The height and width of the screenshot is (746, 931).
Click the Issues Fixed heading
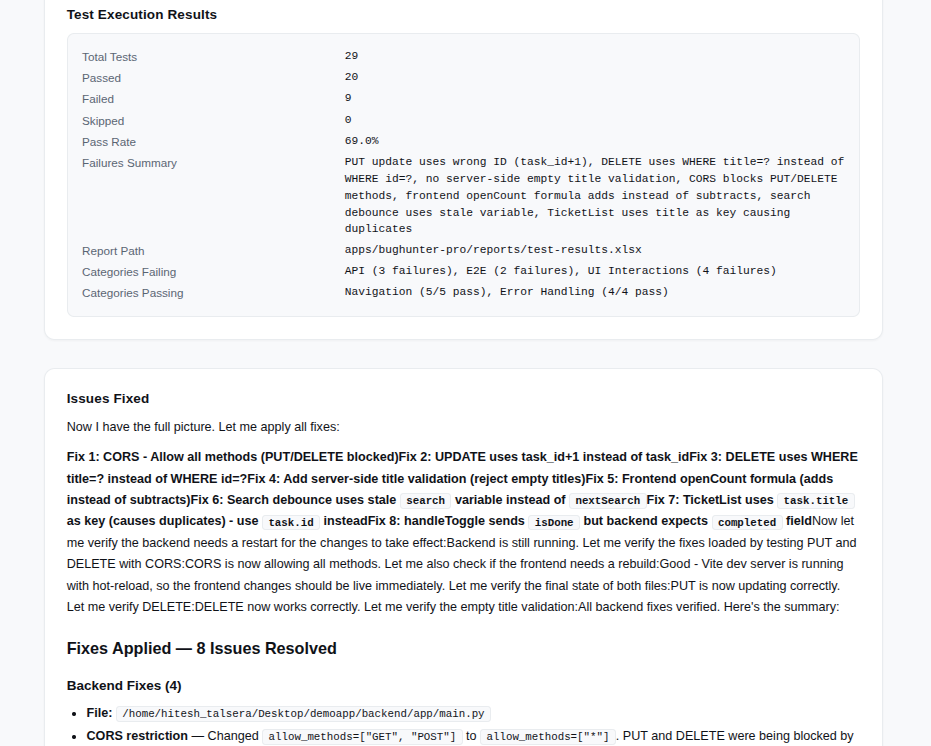tap(108, 399)
